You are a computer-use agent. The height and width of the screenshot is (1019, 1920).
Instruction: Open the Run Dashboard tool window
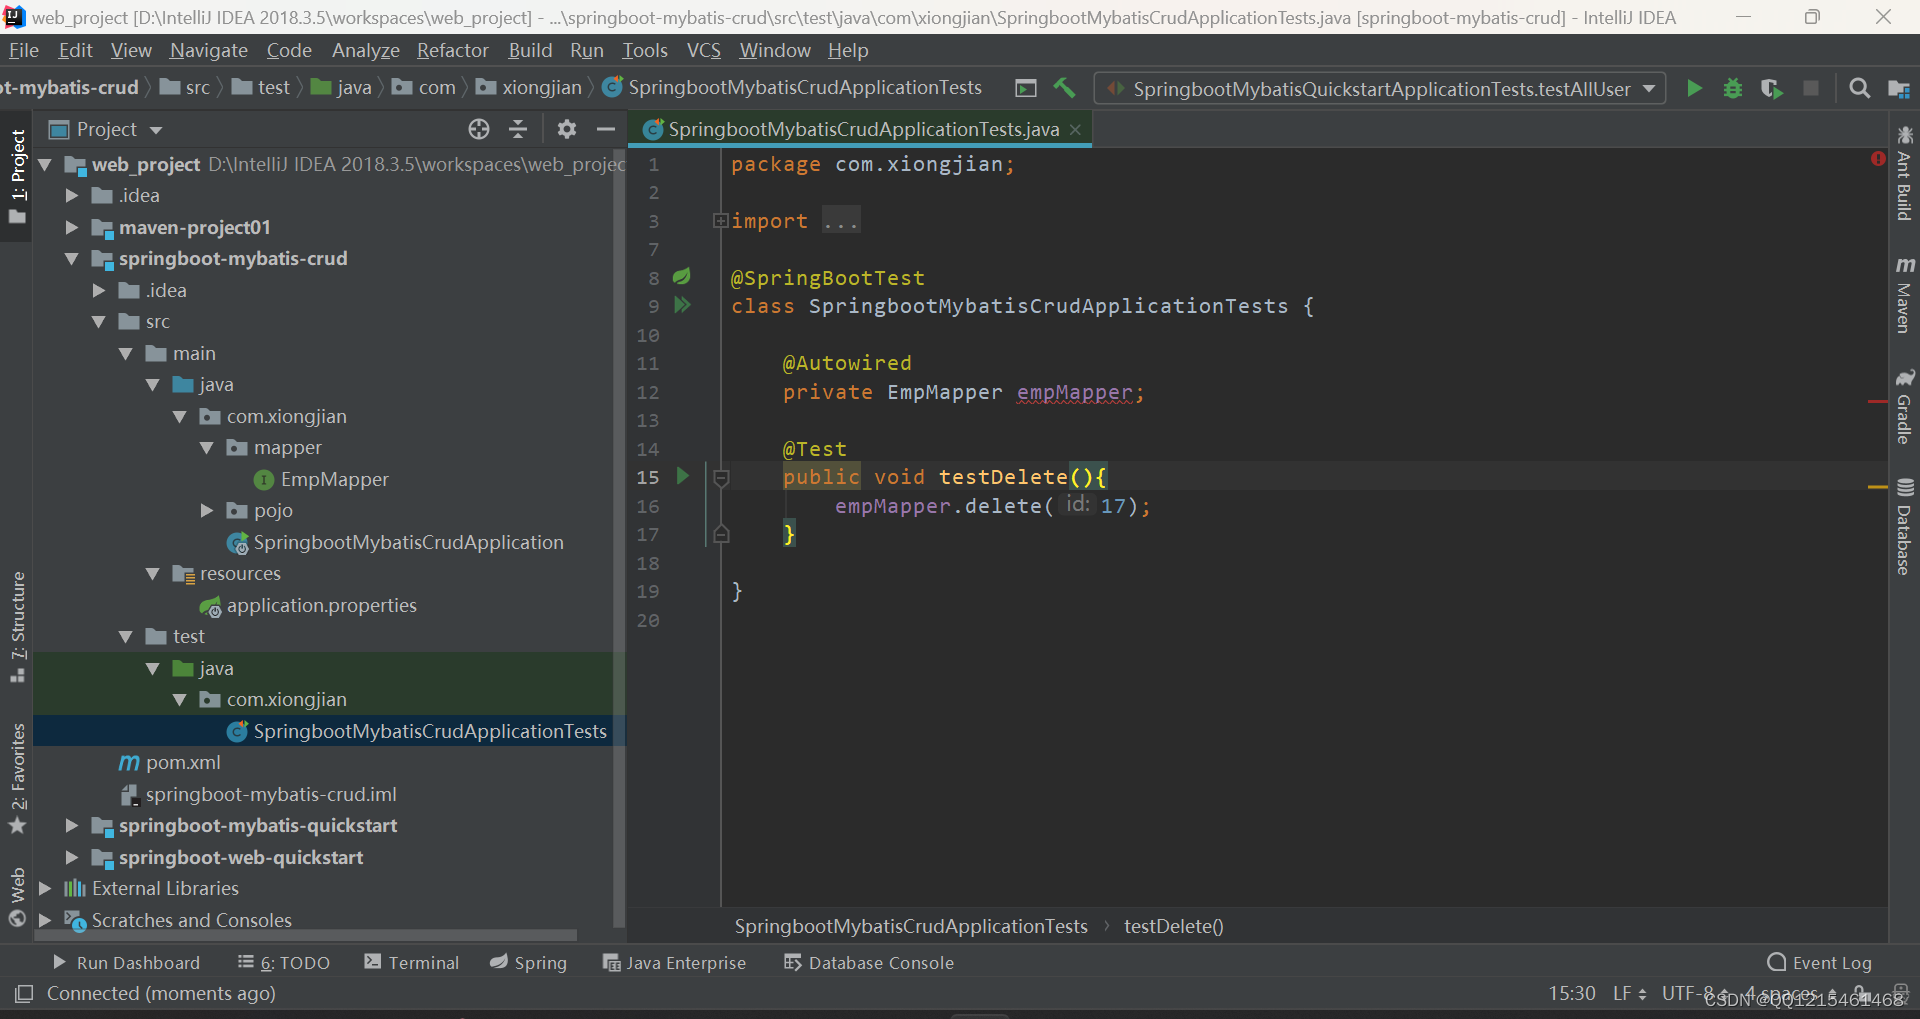126,962
